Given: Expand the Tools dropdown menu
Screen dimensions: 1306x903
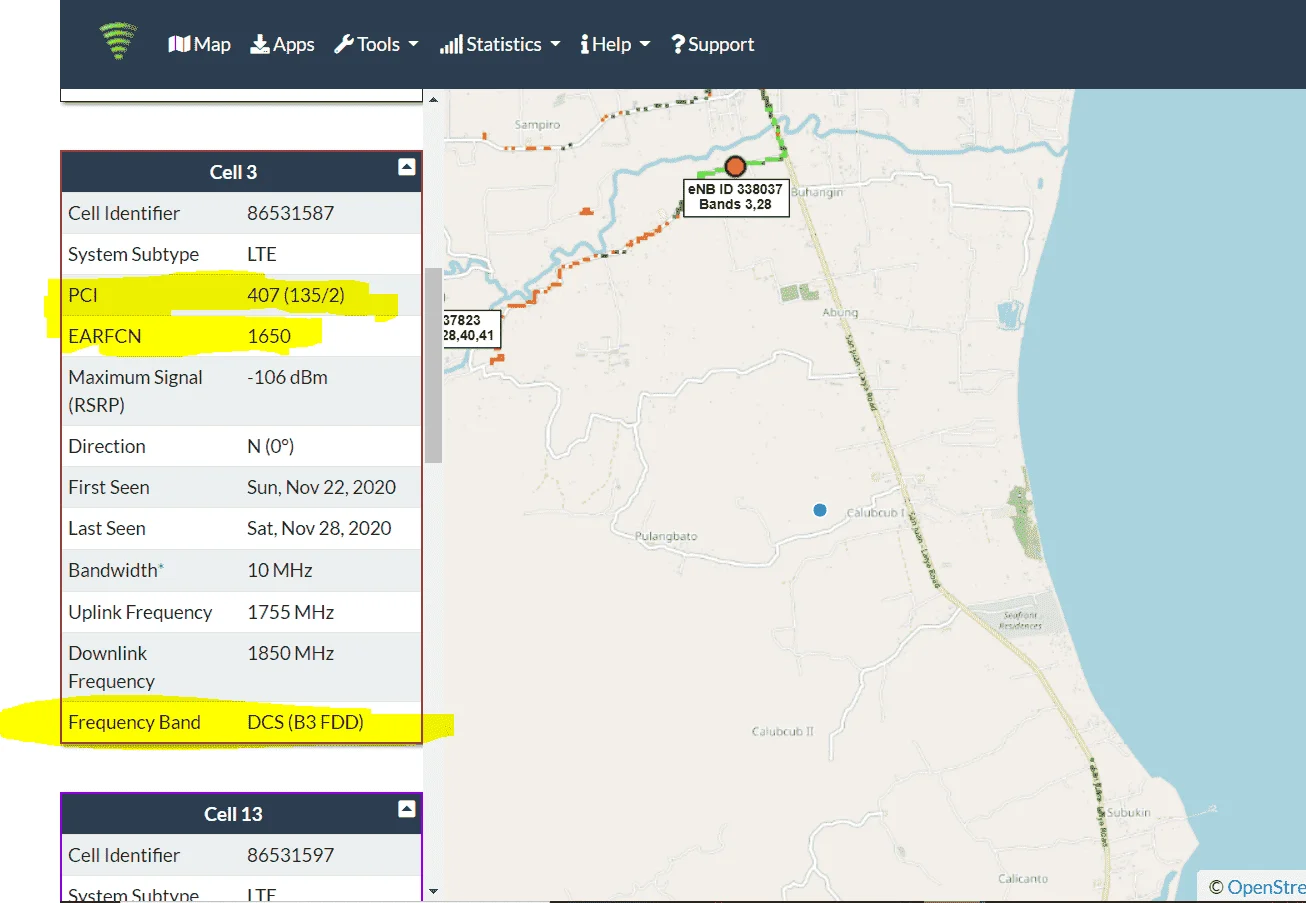Looking at the screenshot, I should coord(375,44).
